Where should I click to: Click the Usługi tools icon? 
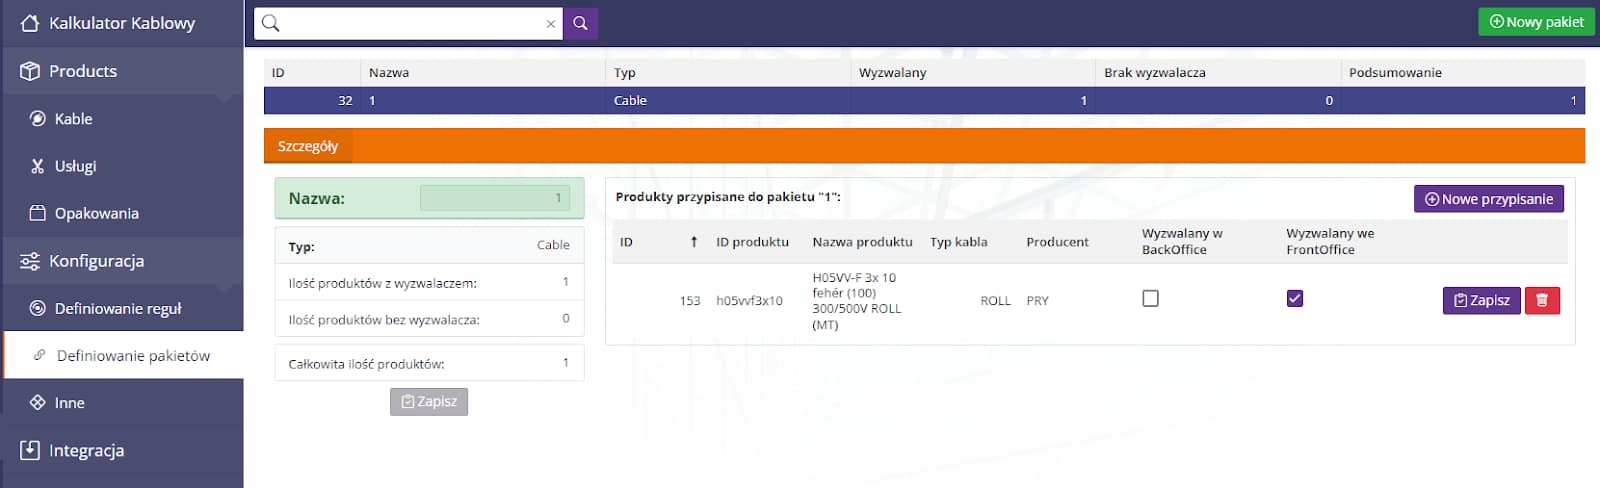pos(38,166)
